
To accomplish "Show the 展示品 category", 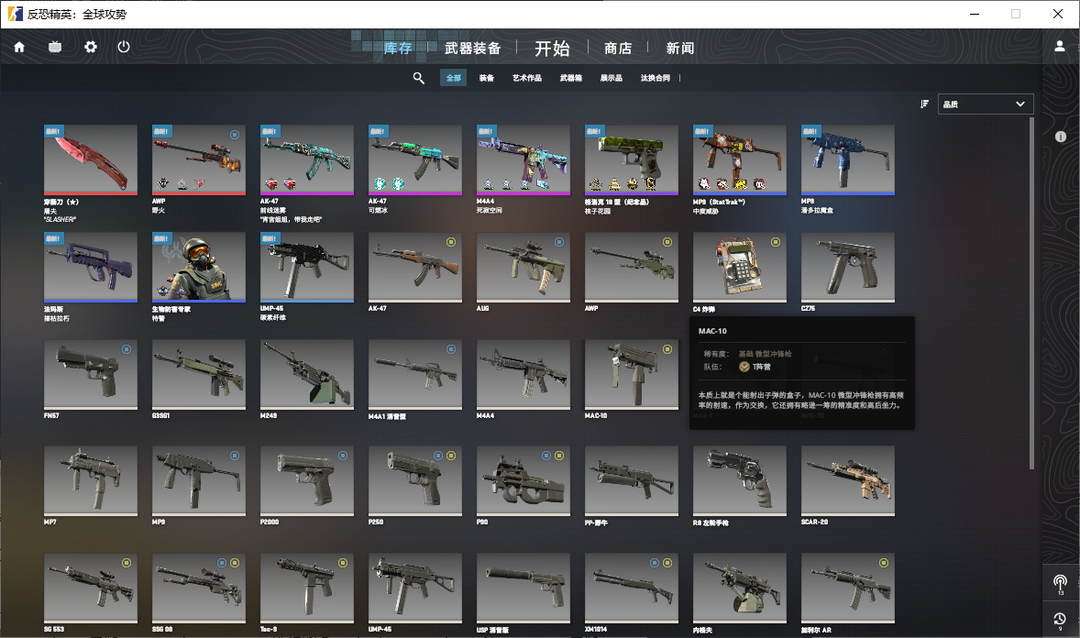I will pos(611,78).
